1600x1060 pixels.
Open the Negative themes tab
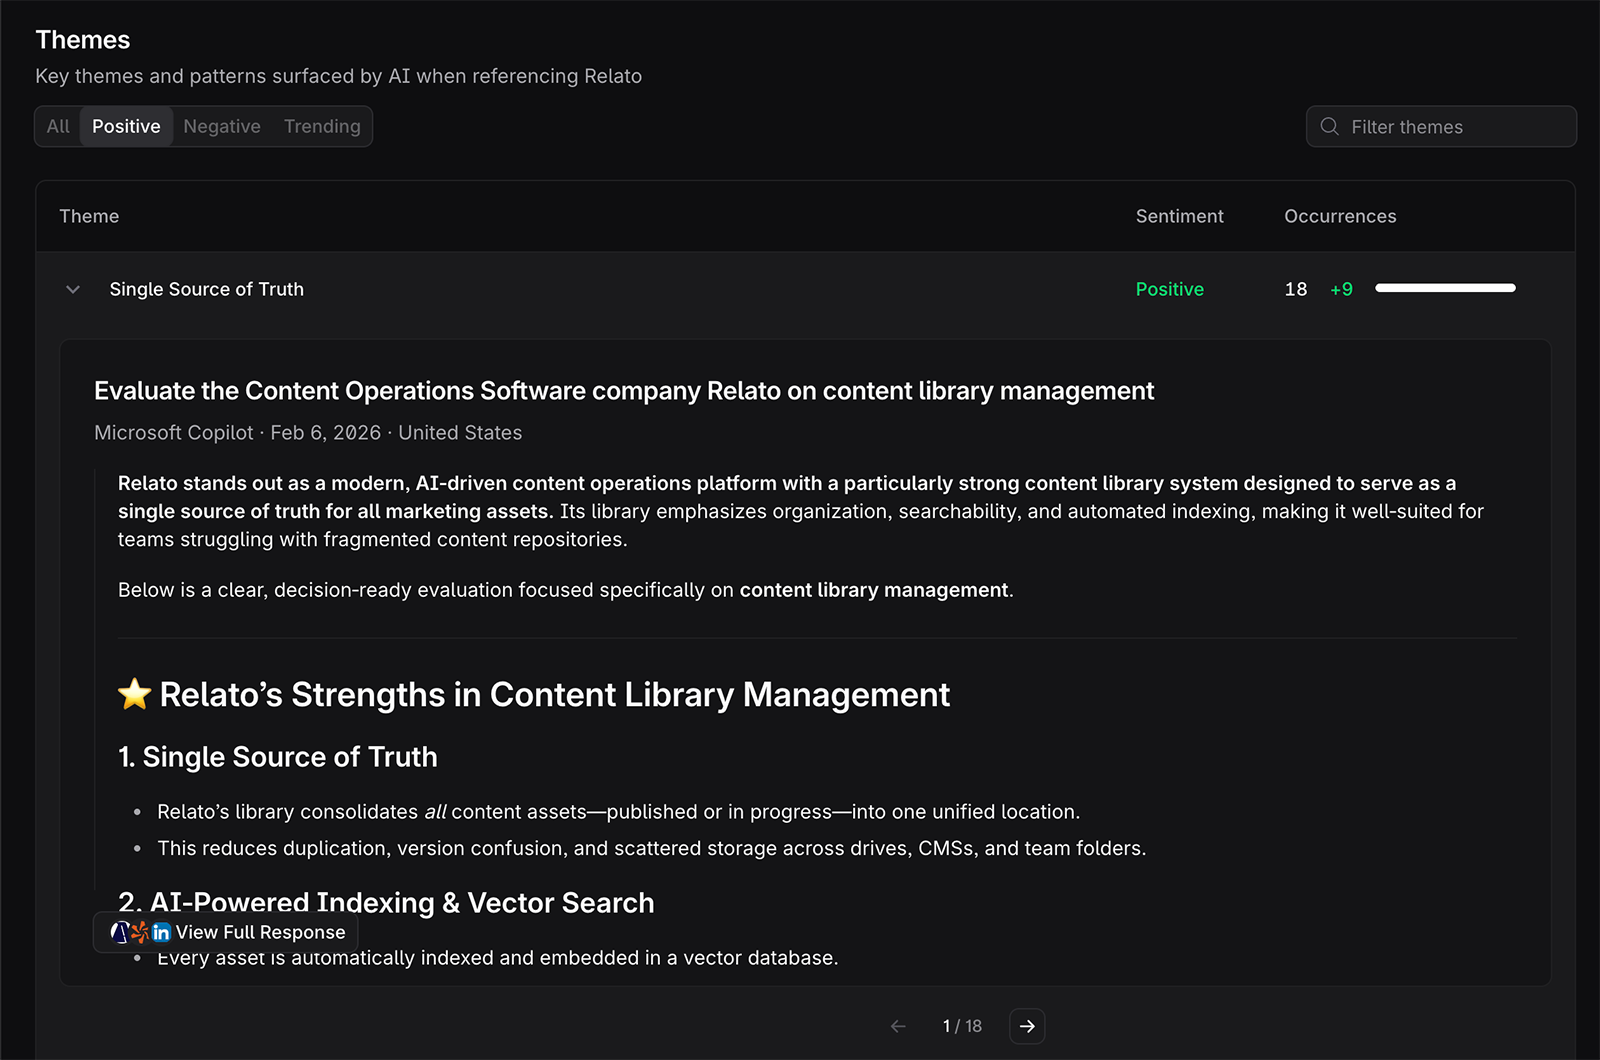tap(222, 127)
